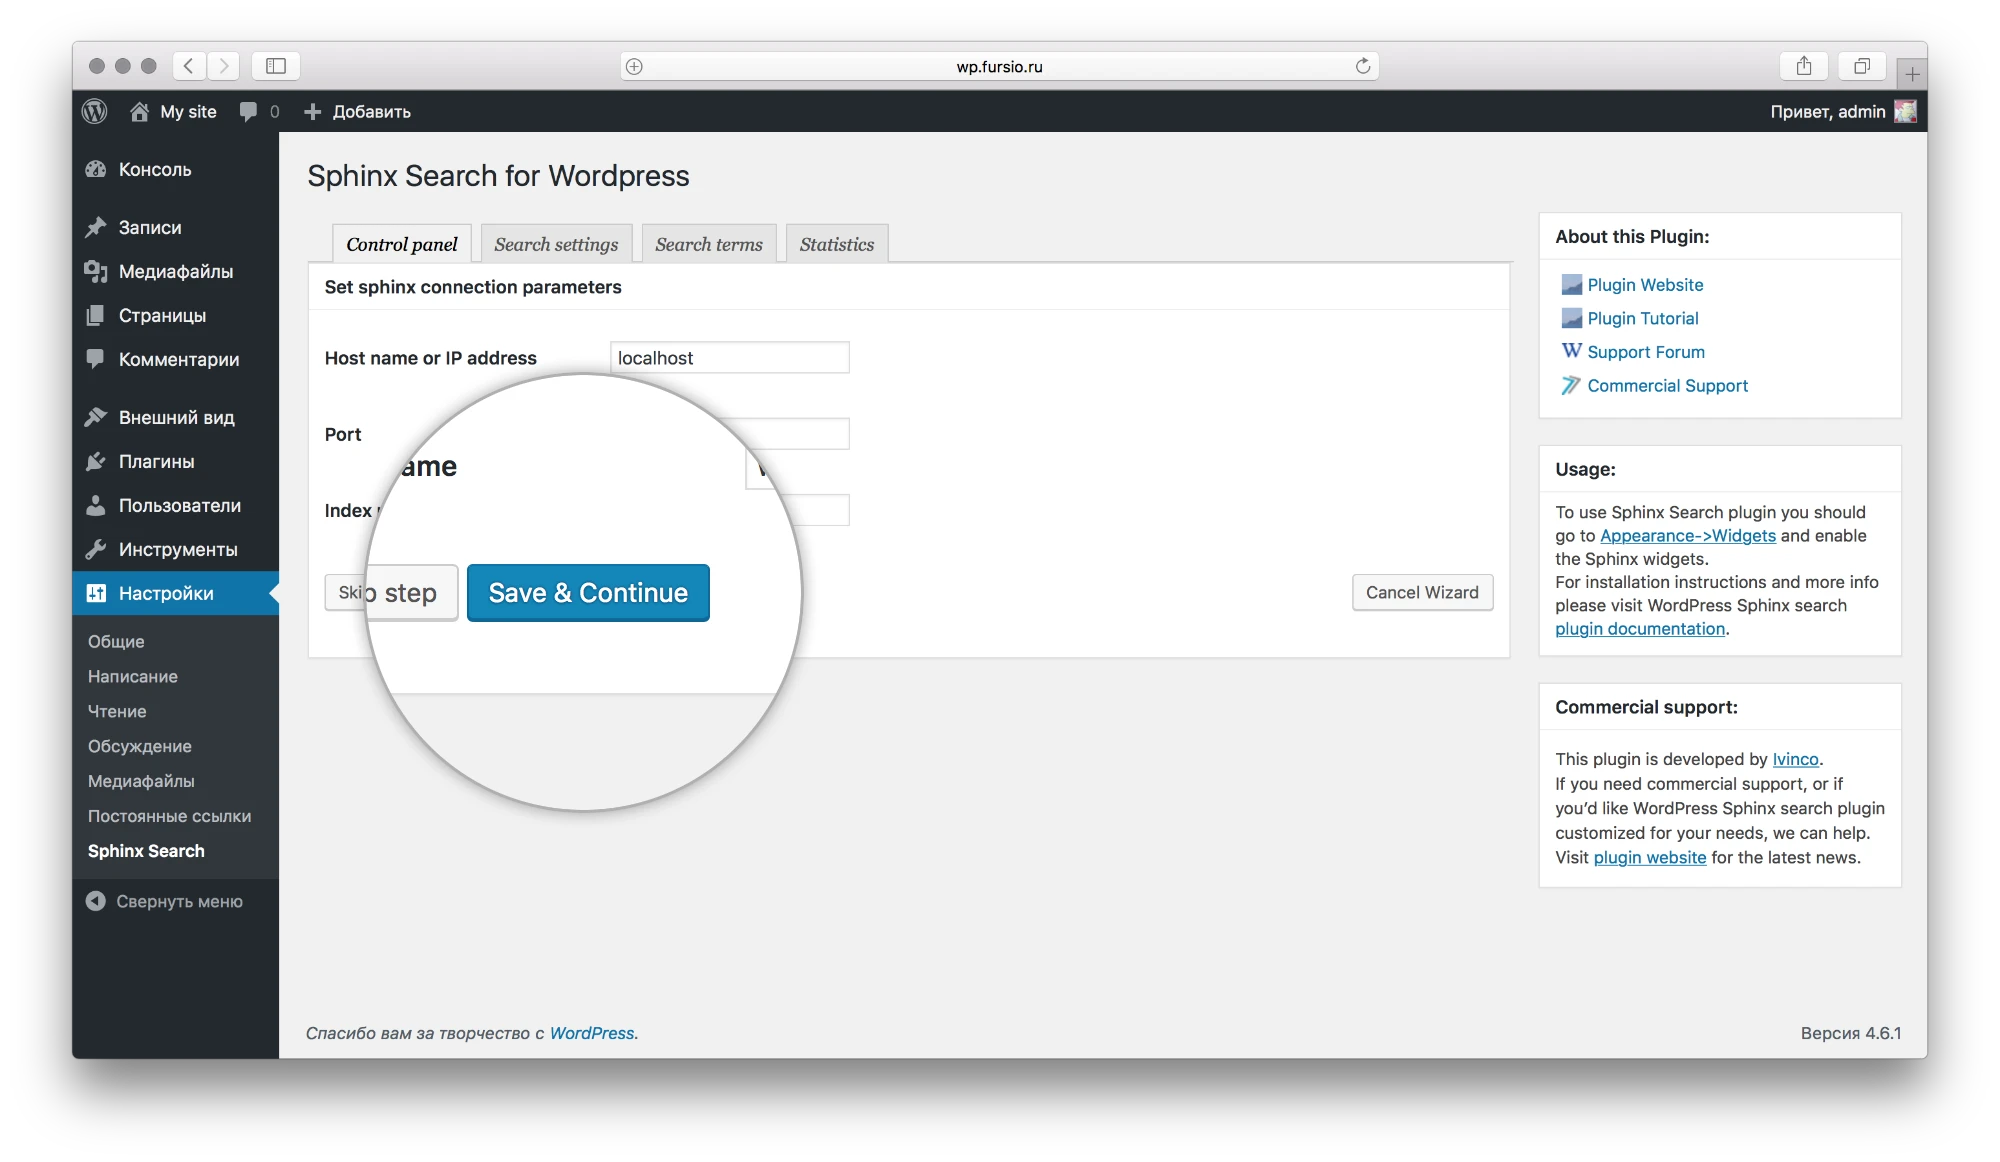This screenshot has width=2000, height=1162.
Task: Click the Safari share icon
Action: [x=1803, y=66]
